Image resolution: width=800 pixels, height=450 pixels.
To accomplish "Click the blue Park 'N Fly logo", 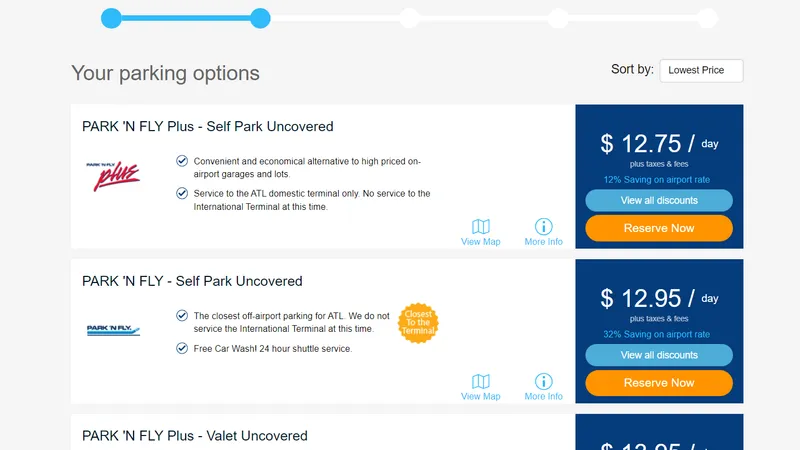I will [x=113, y=330].
